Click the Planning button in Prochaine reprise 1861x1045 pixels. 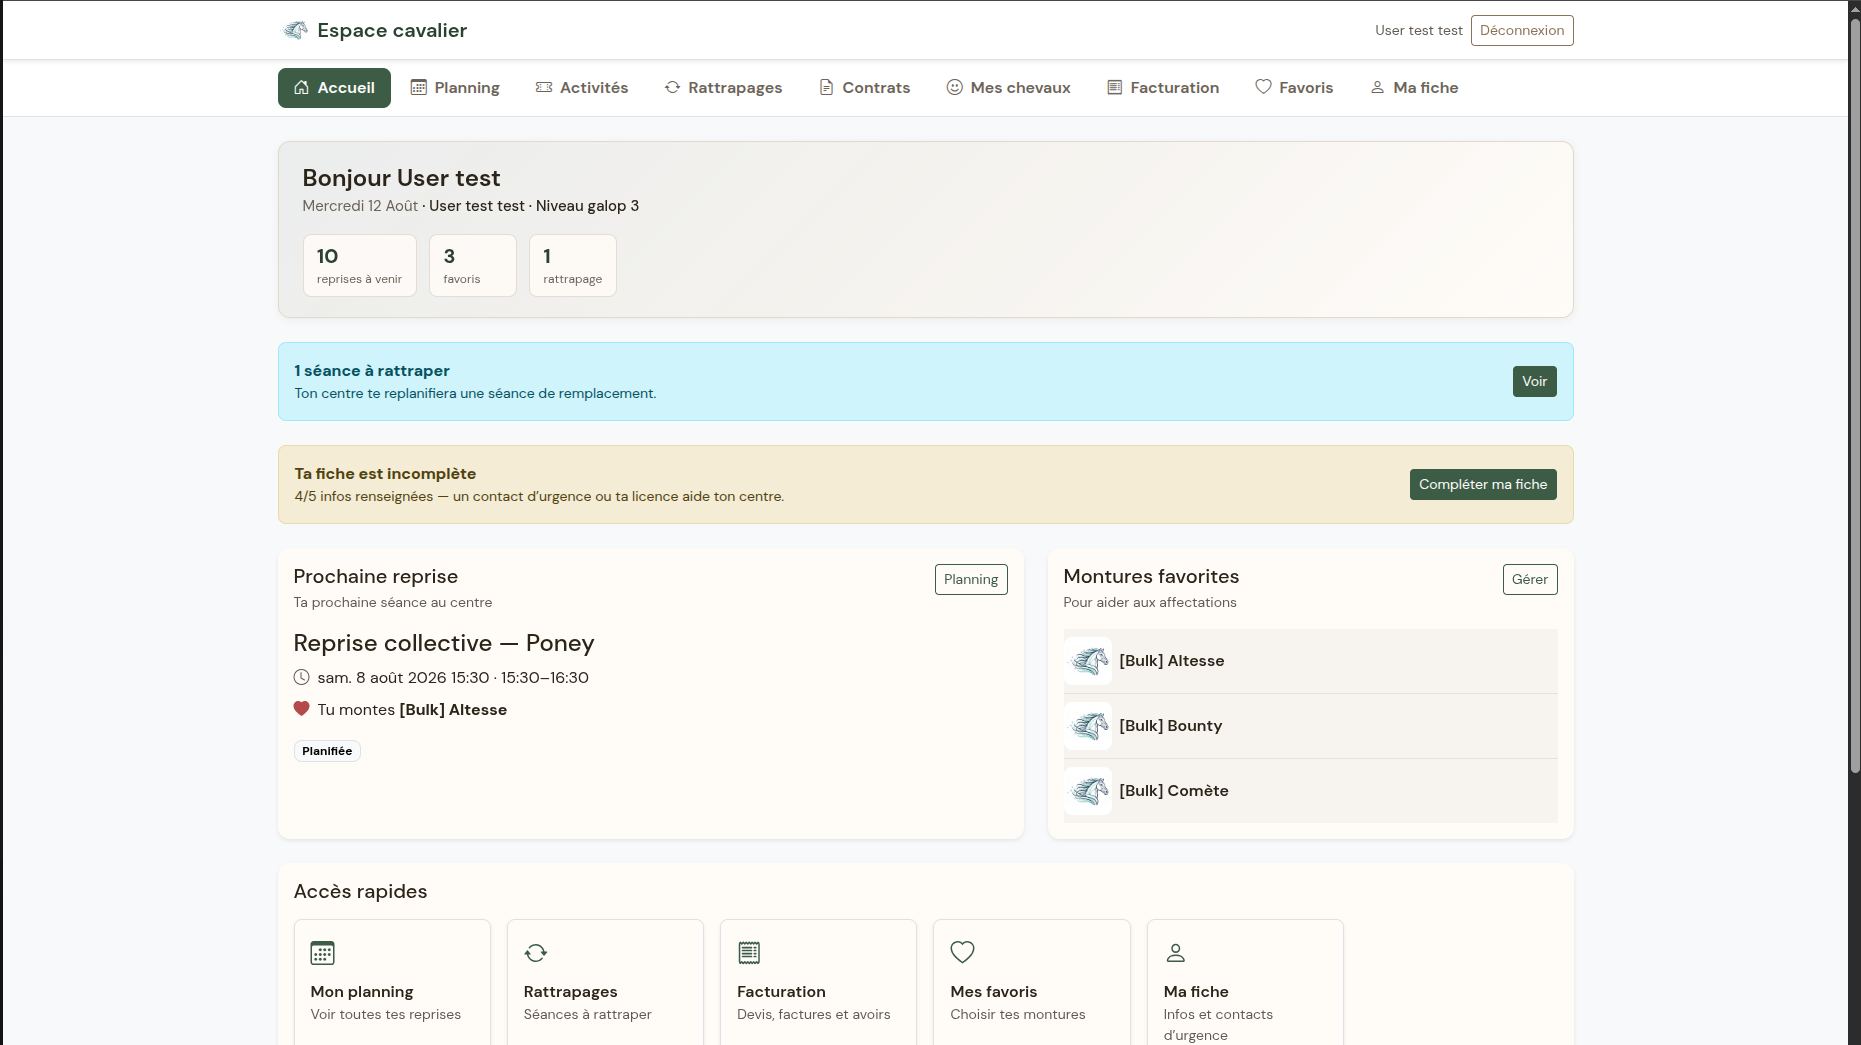coord(971,579)
